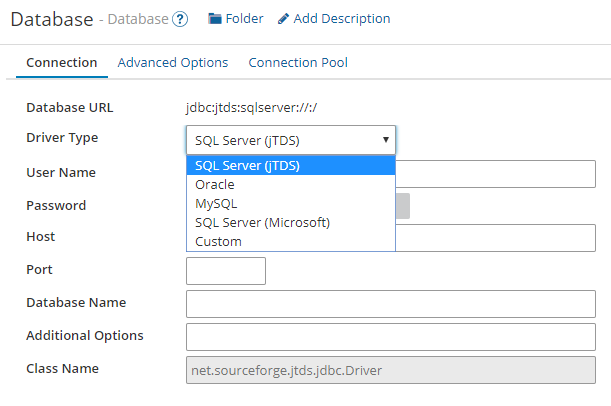Click the Database Name text field
Viewport: 611px width, 406px height.
click(391, 304)
